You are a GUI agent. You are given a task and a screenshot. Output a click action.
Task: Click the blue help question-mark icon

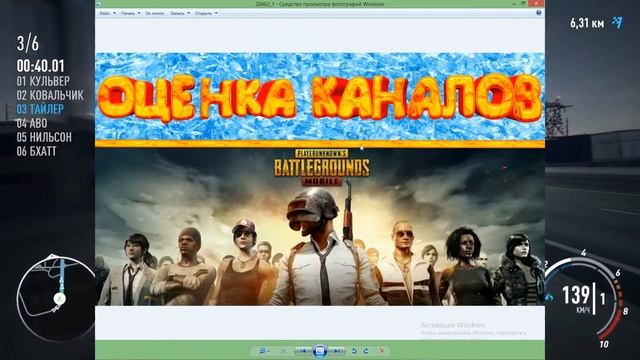click(x=538, y=13)
